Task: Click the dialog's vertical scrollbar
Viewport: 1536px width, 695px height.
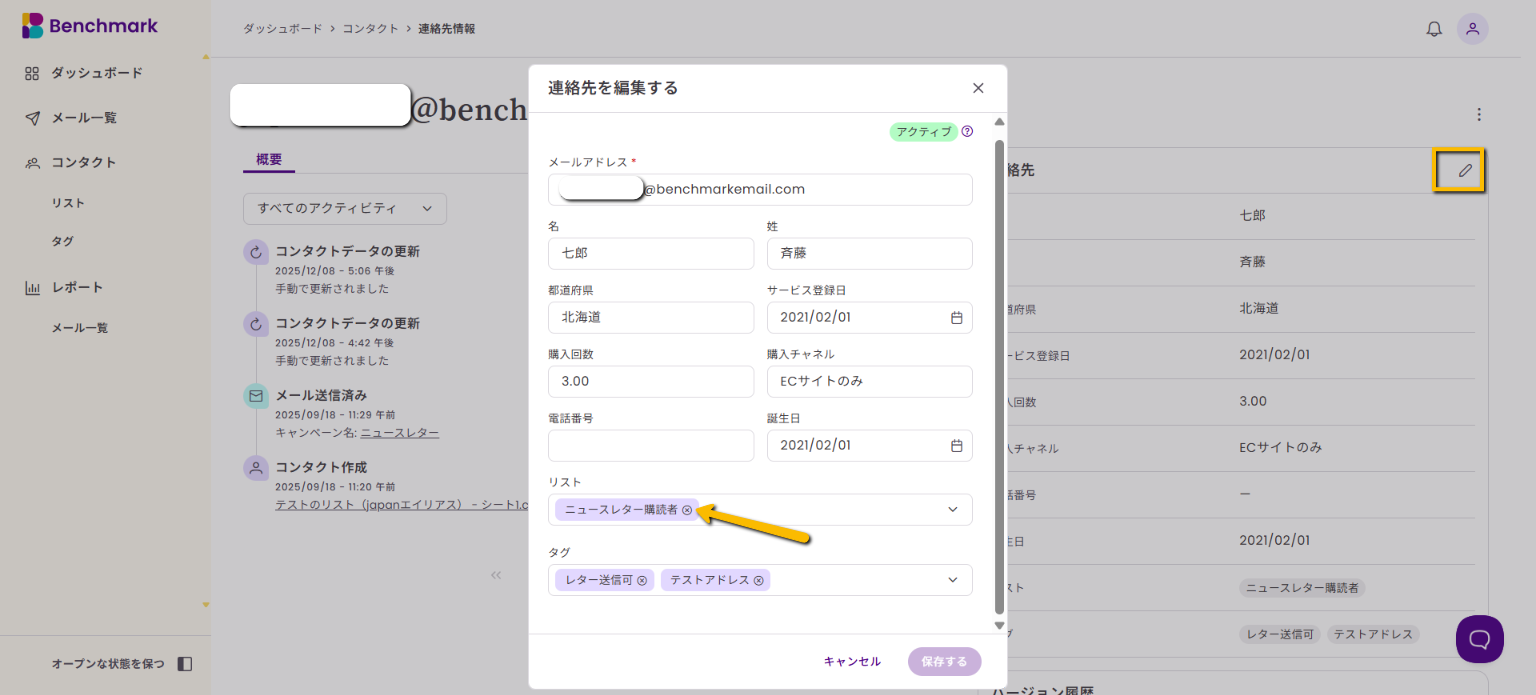Action: 999,376
